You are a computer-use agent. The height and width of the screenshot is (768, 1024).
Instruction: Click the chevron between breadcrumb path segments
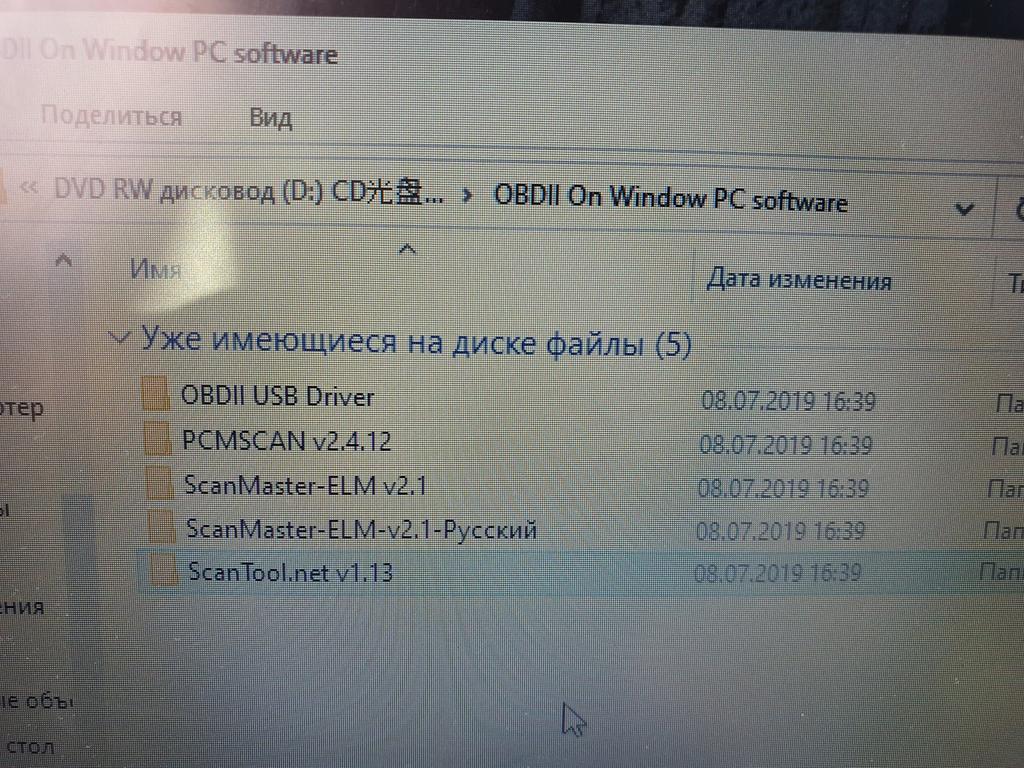(466, 195)
